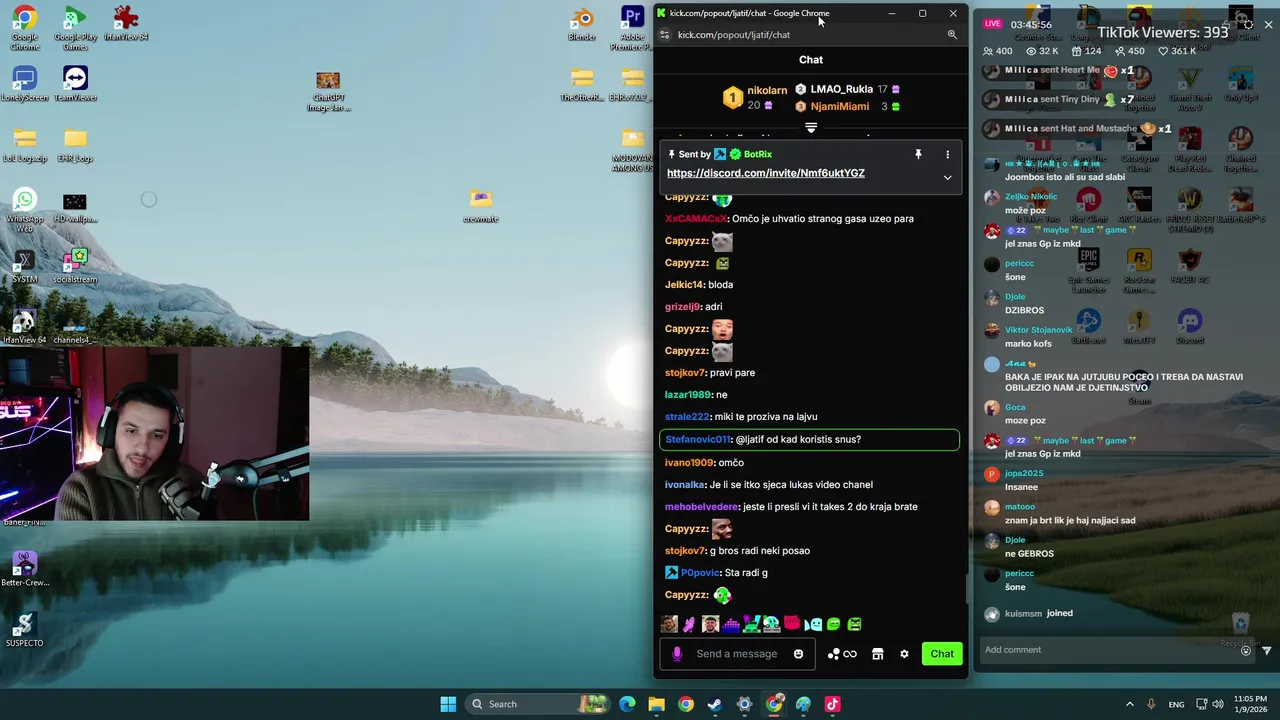Screen dimensions: 1280x720
Task: Open the discord.com invite link
Action: point(766,173)
